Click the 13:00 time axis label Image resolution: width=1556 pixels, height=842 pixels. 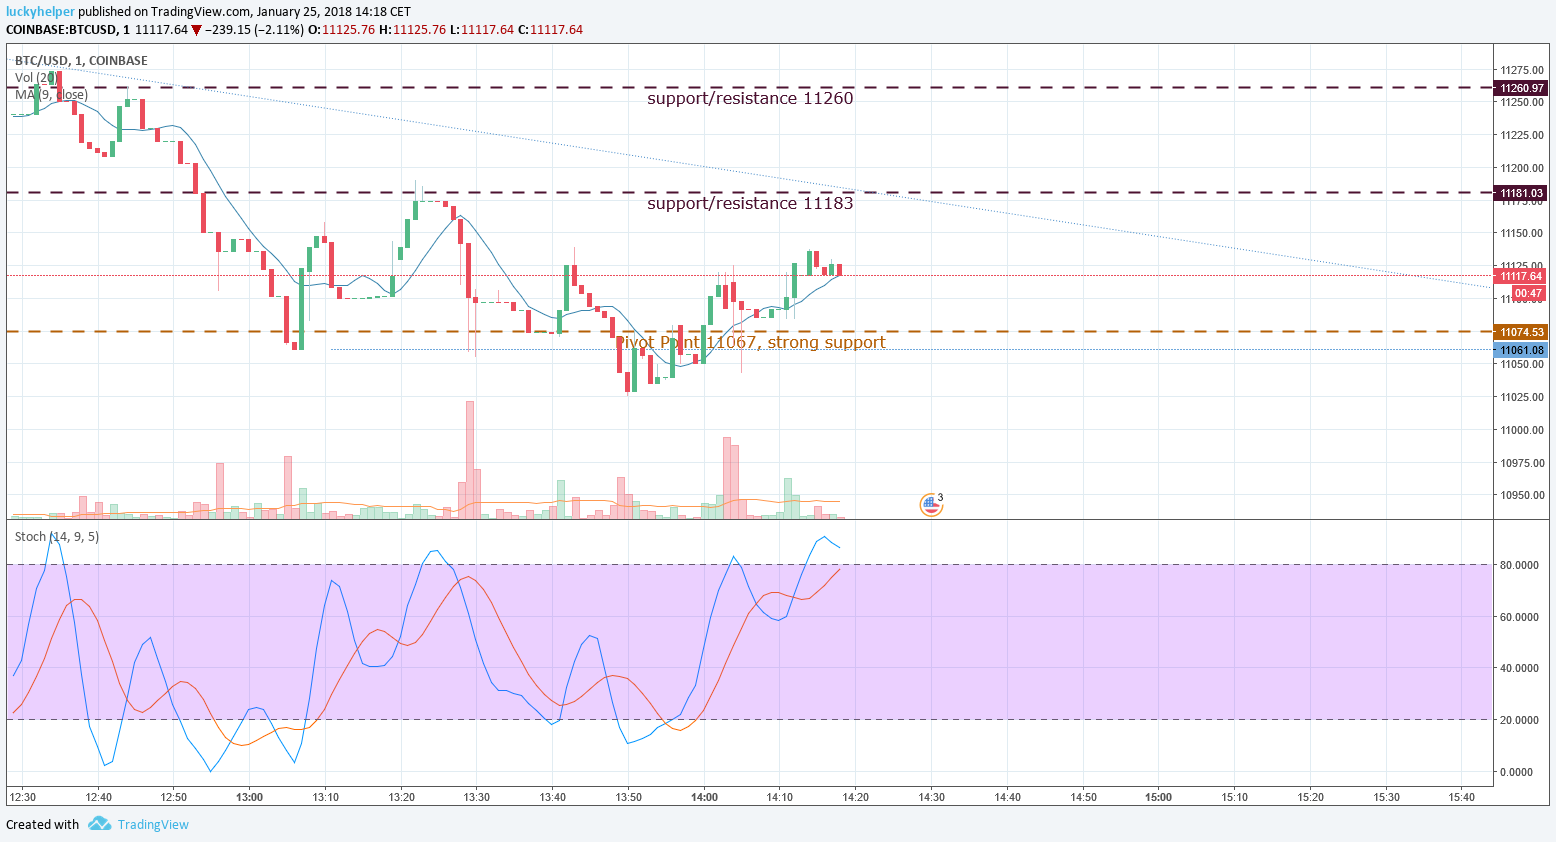(x=249, y=797)
